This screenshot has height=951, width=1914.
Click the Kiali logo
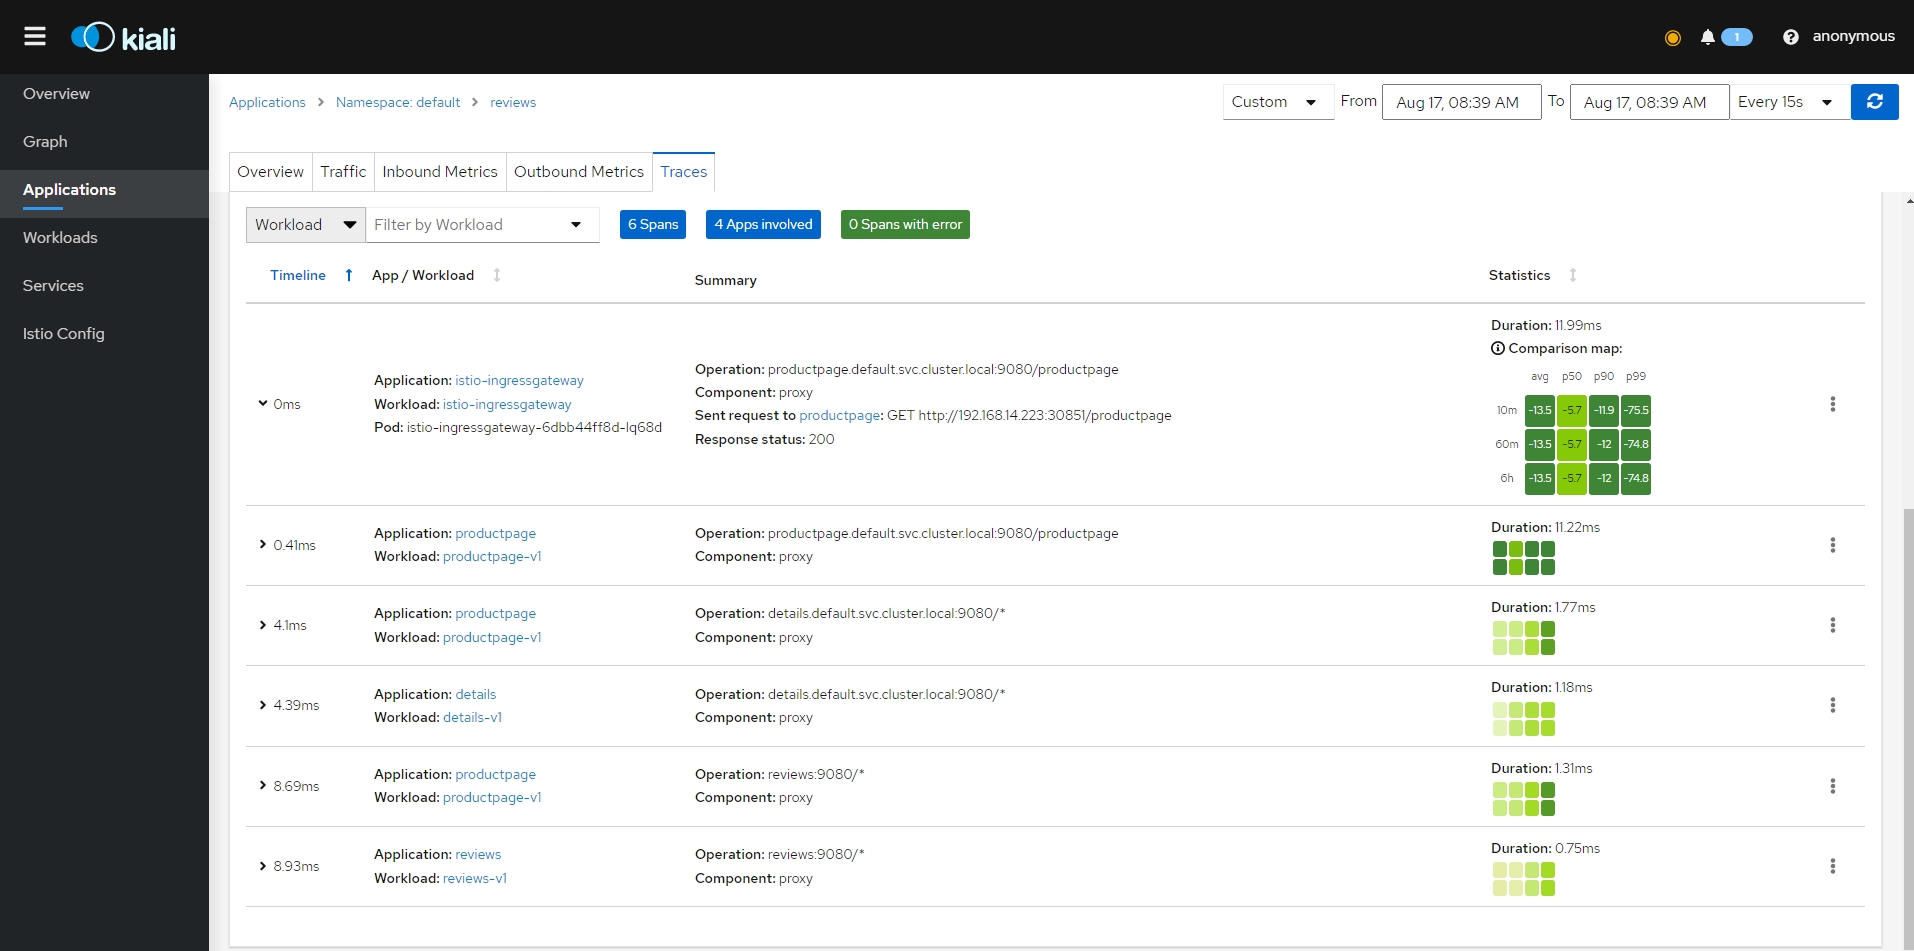click(x=123, y=37)
